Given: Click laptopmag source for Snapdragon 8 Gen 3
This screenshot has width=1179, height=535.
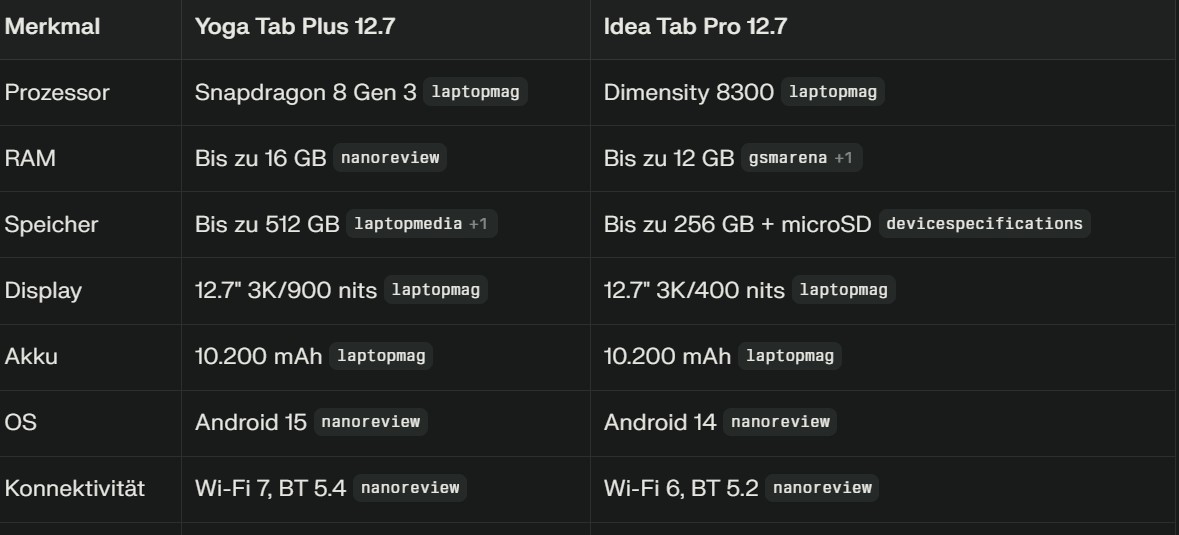Looking at the screenshot, I should 475,92.
